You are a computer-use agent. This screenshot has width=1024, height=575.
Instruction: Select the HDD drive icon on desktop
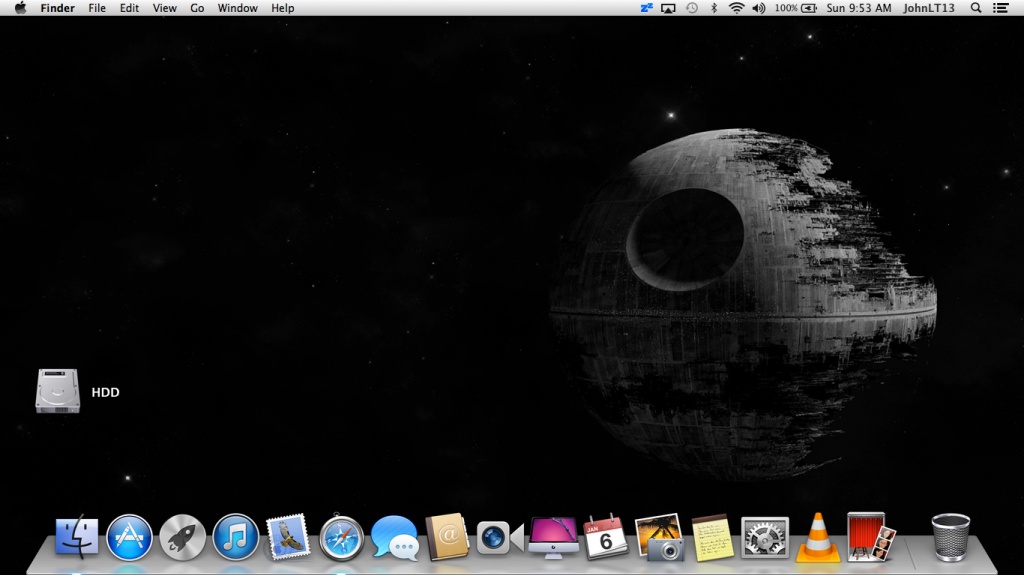(x=57, y=391)
